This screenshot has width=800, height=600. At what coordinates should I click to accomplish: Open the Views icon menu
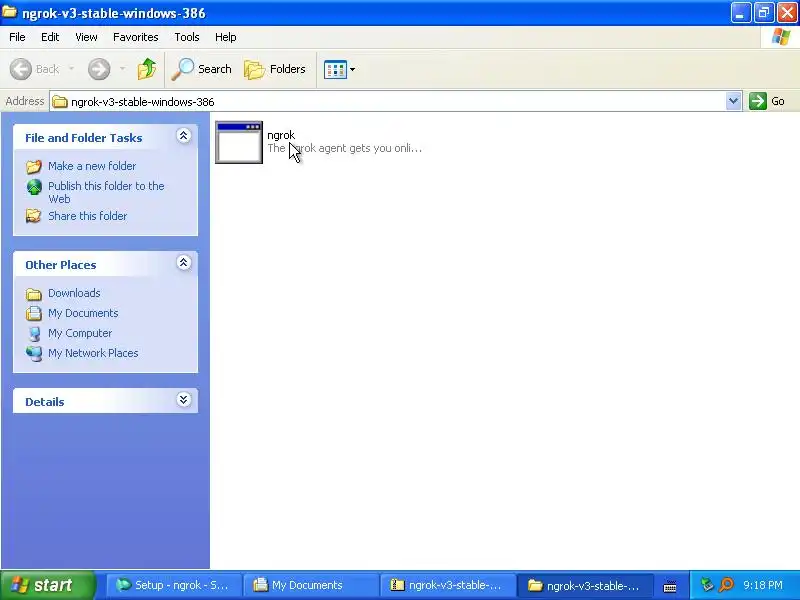click(x=339, y=69)
